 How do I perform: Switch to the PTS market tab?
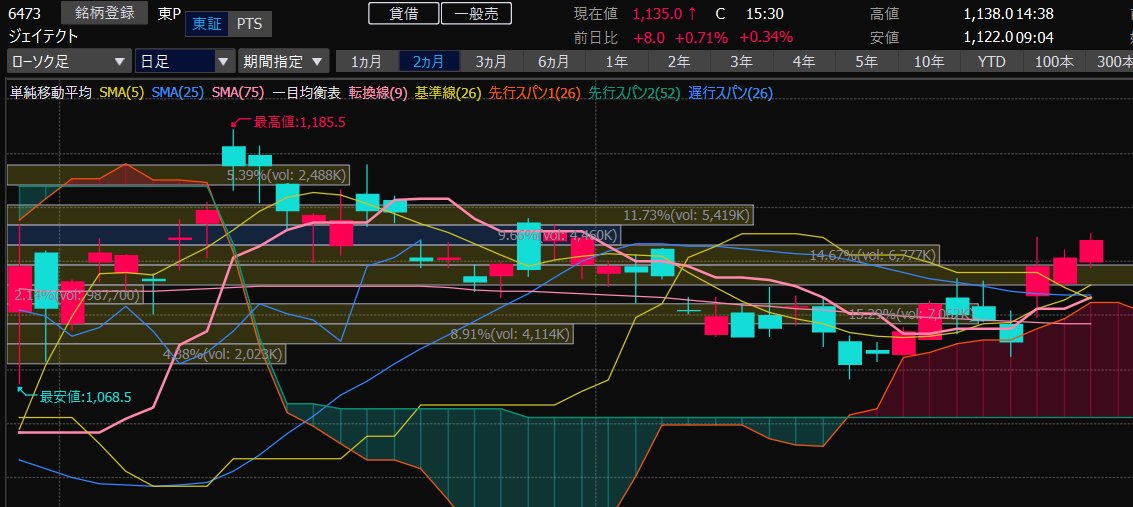coord(250,25)
